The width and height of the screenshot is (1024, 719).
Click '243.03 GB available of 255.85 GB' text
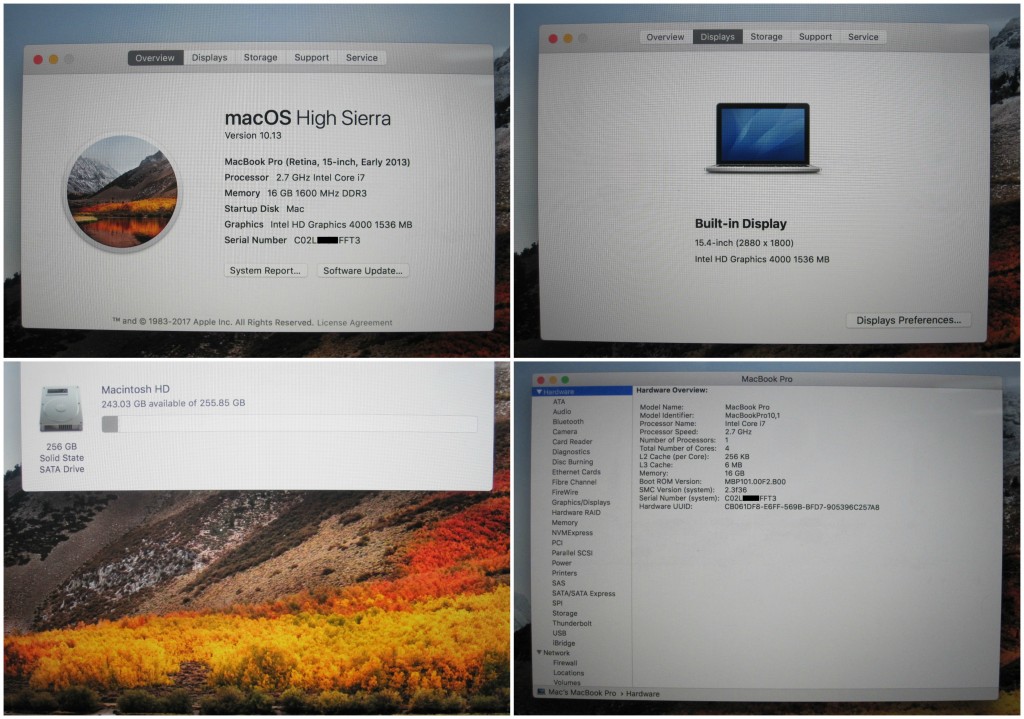pos(173,404)
